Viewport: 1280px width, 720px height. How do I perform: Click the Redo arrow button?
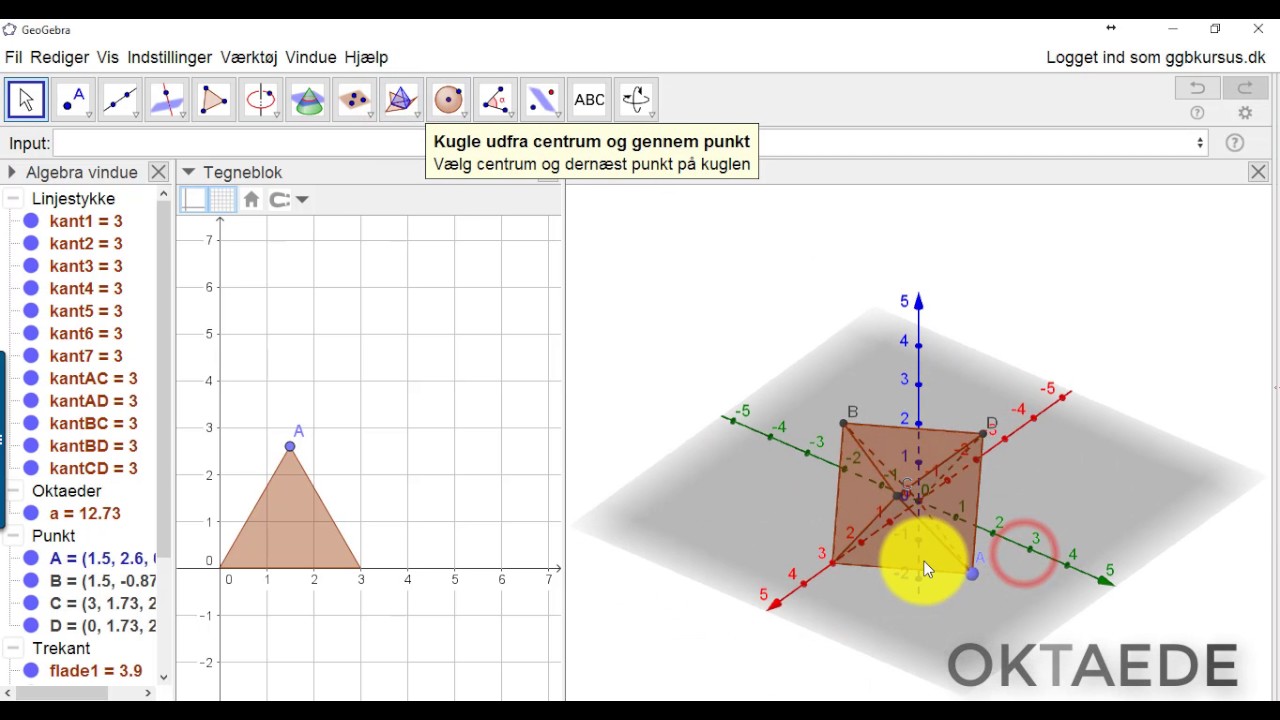[1245, 89]
